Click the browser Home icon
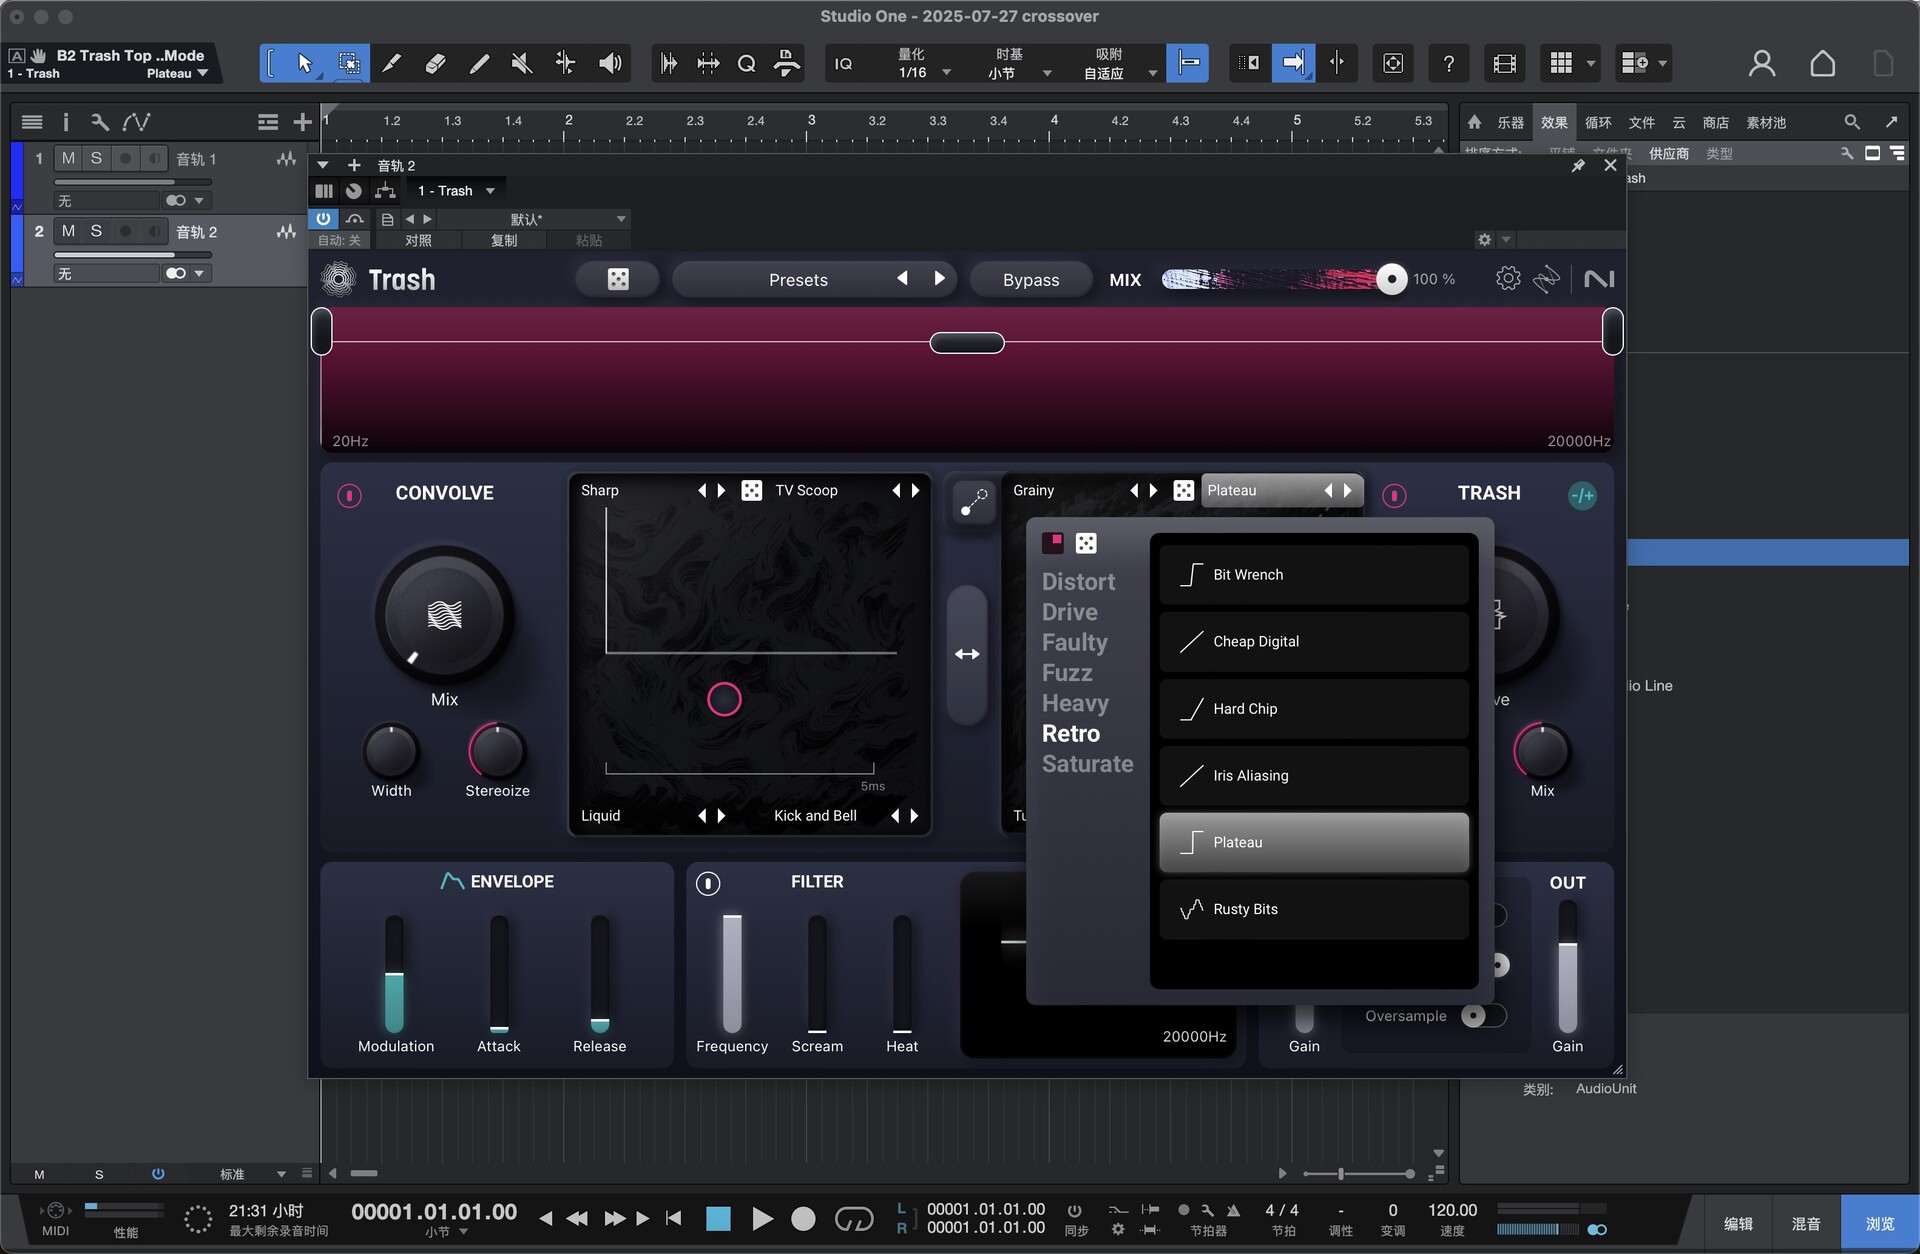 (1474, 122)
